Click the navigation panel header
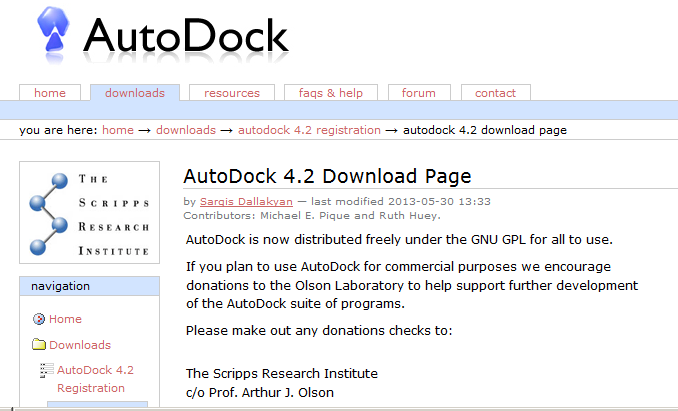 tap(90, 286)
